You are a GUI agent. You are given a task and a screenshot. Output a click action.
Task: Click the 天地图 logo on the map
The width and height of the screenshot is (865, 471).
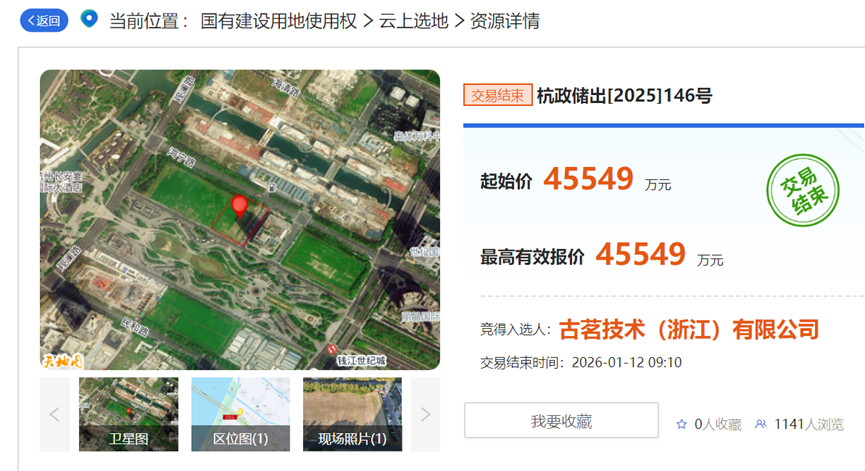click(x=61, y=359)
